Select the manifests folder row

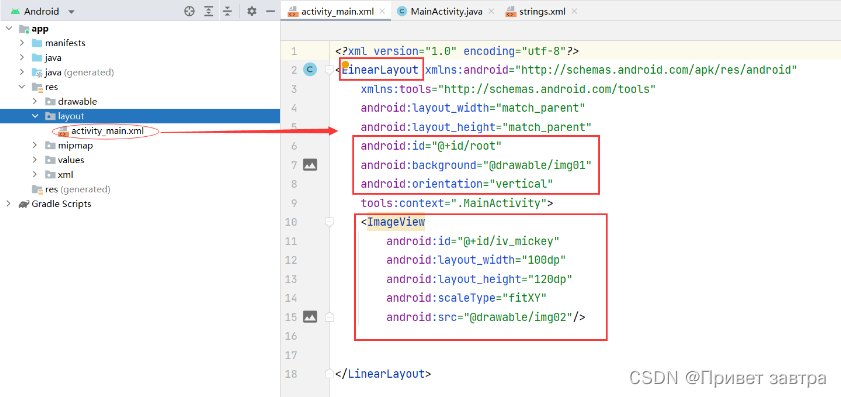(139, 43)
